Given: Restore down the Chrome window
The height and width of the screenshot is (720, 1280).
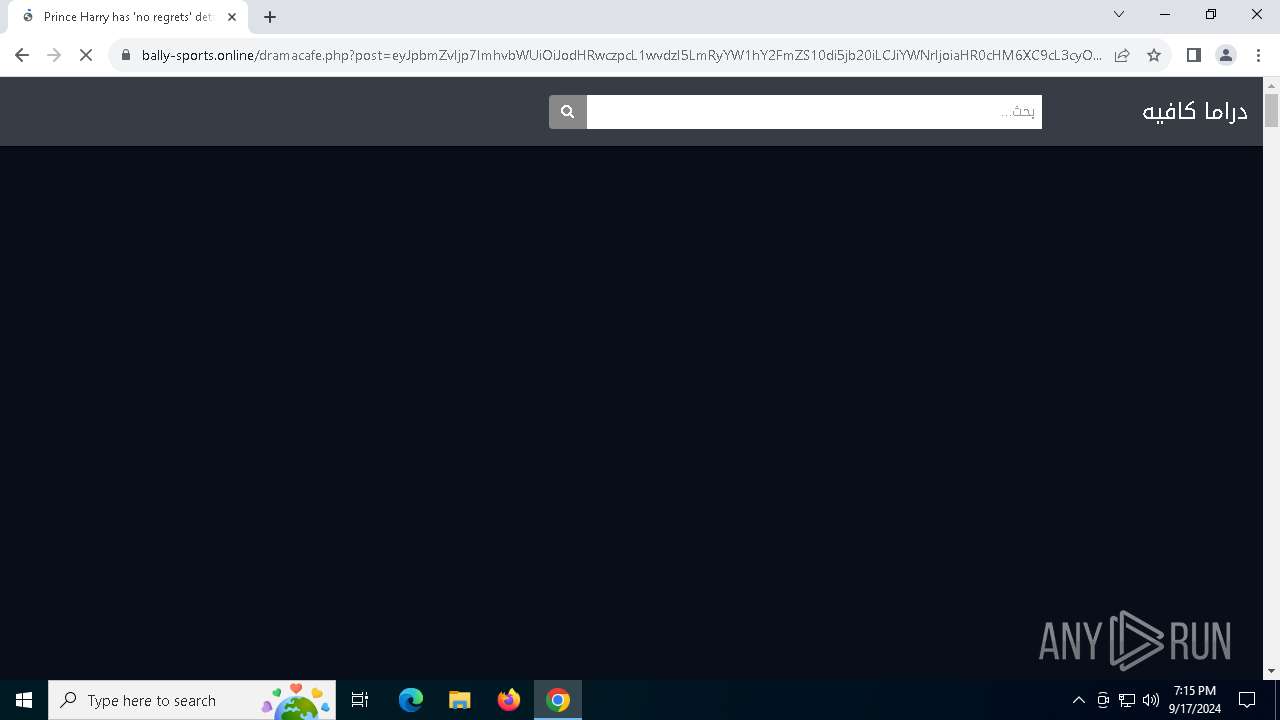Looking at the screenshot, I should click(1211, 14).
